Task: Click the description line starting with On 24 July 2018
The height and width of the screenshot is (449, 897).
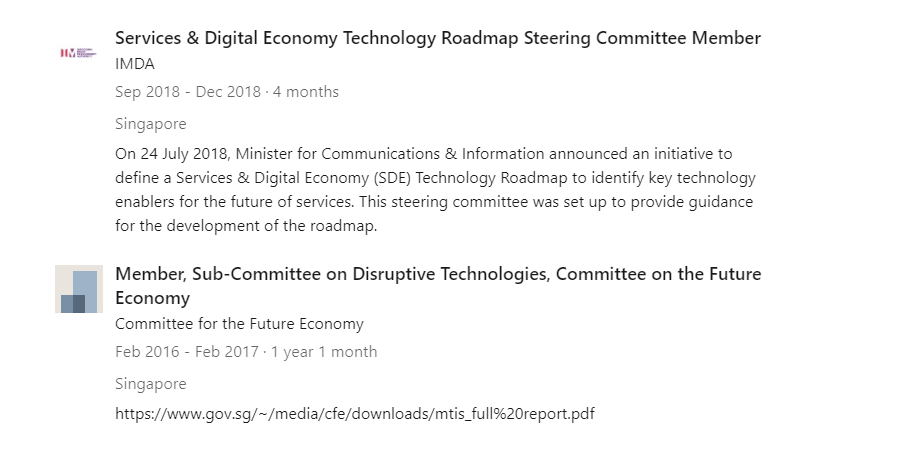Action: [x=423, y=154]
